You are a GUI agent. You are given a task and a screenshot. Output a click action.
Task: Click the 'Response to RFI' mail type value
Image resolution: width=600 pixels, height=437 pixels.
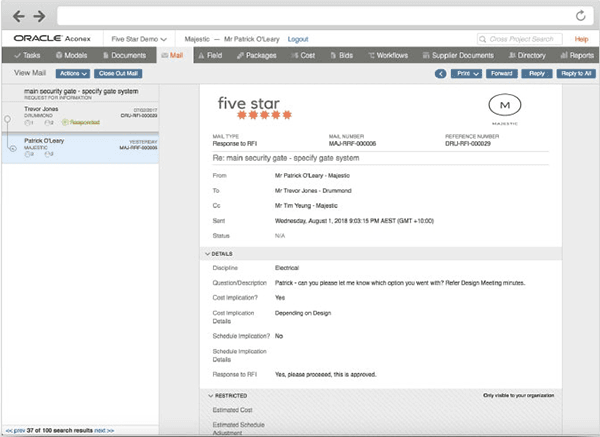[235, 143]
